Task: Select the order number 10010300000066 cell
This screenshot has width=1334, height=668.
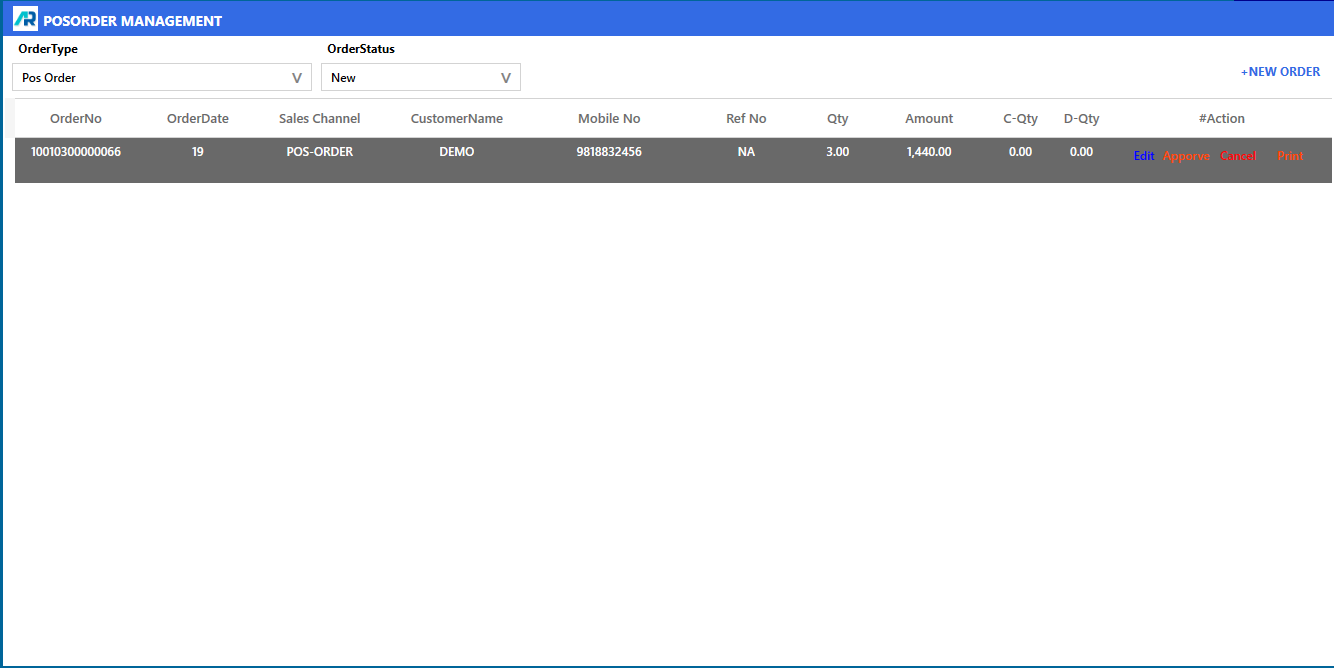Action: click(76, 152)
